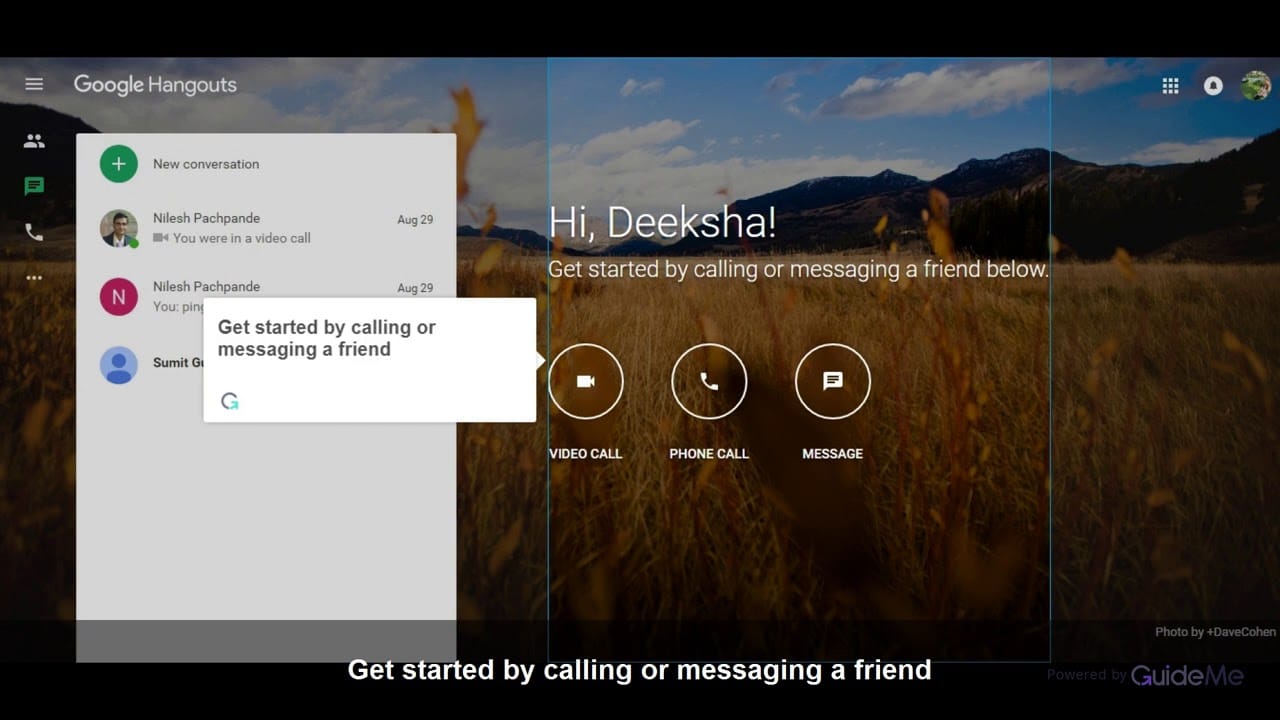Image resolution: width=1280 pixels, height=720 pixels.
Task: Click the Google Hangouts logo
Action: (155, 85)
